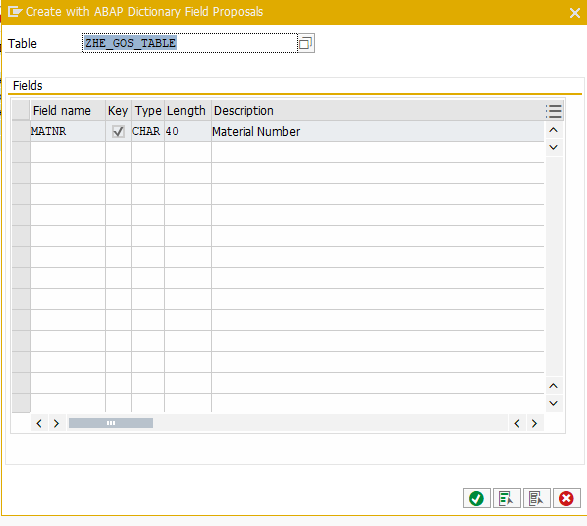Click the upper scroll-up chevron of table
This screenshot has height=526, width=587.
pos(554,130)
